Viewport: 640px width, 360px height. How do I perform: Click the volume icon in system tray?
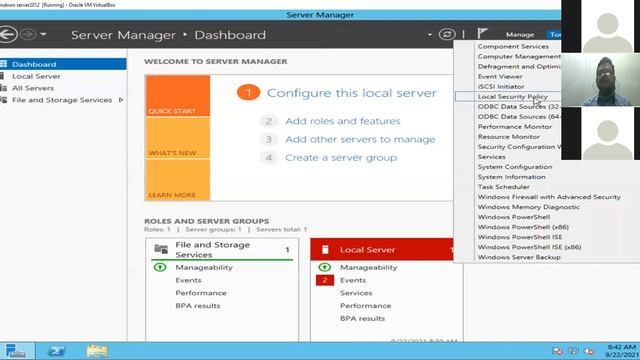pos(589,351)
